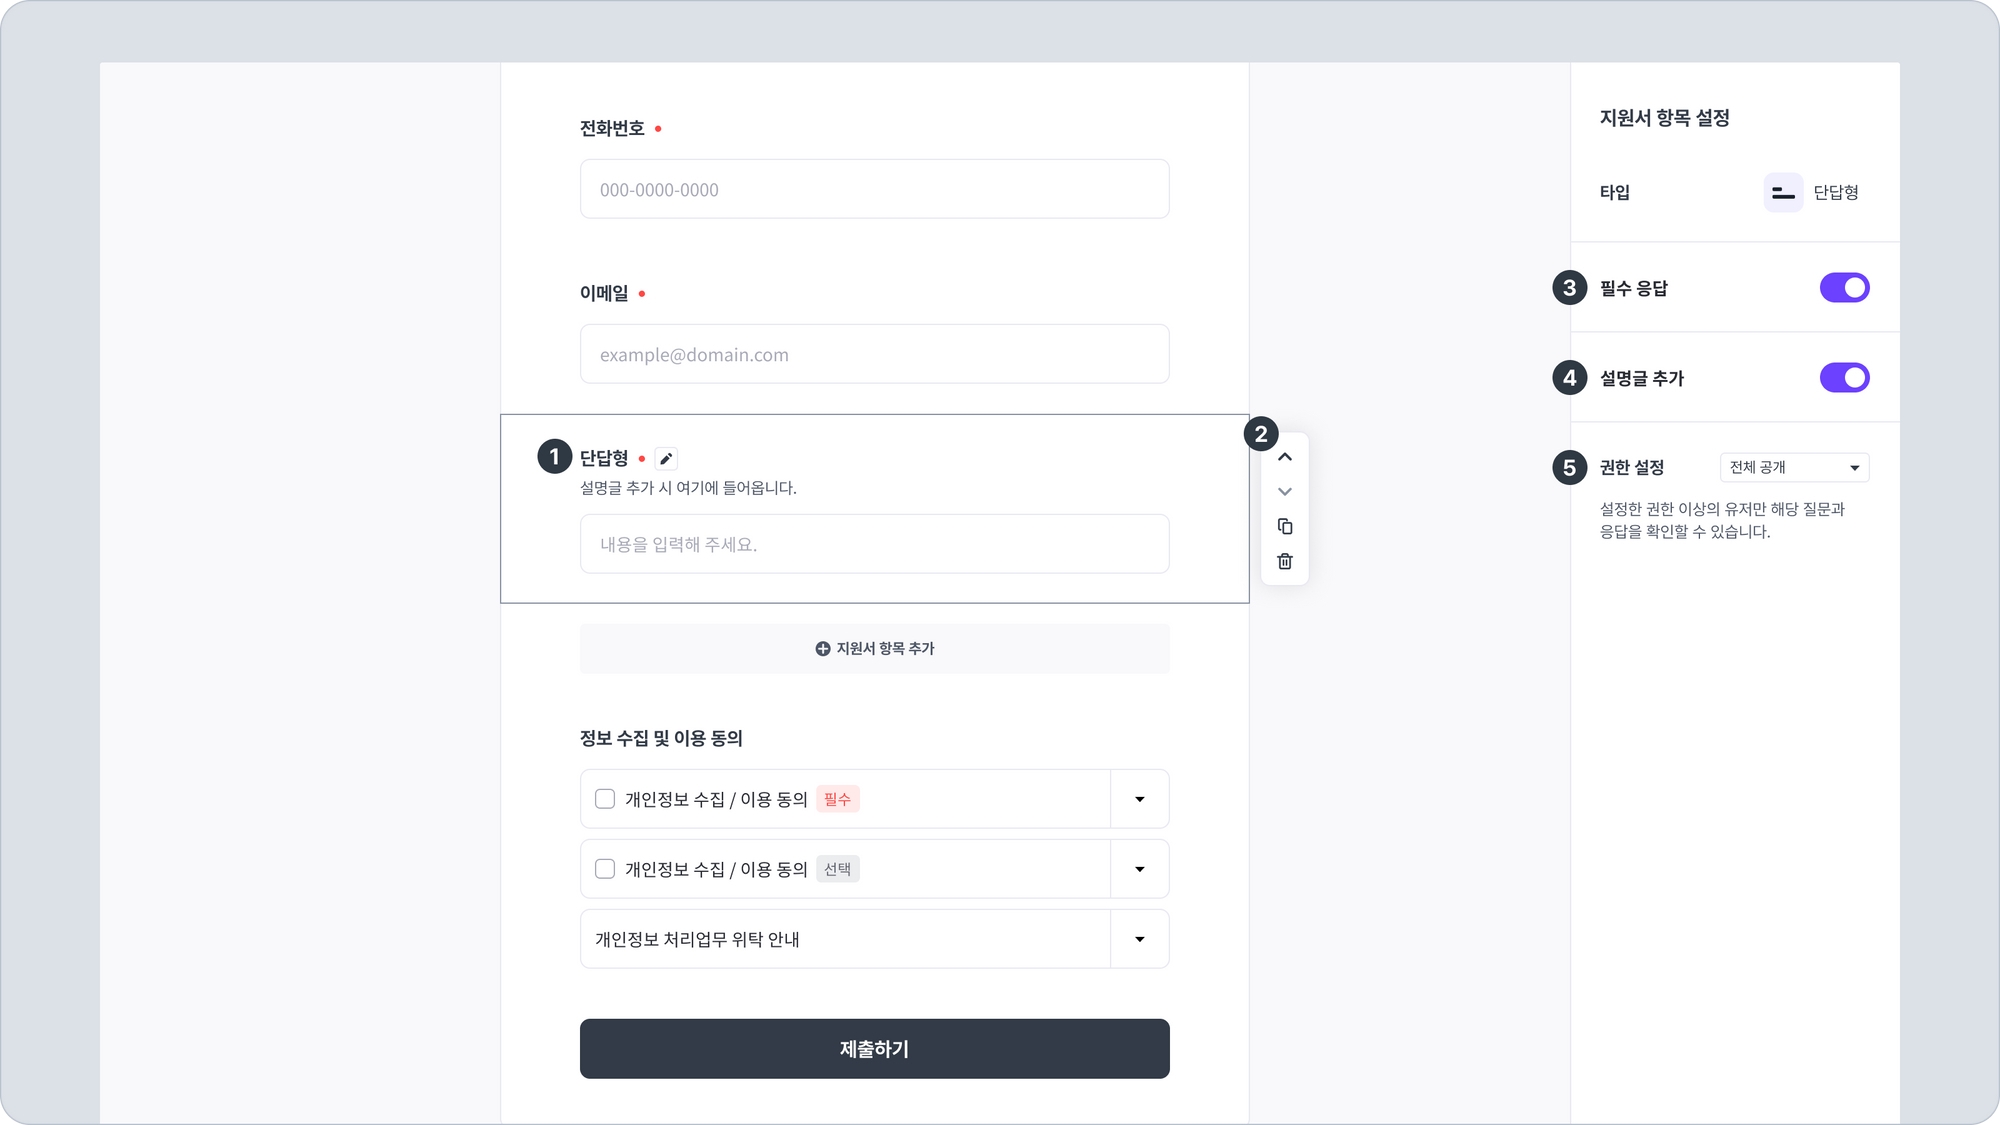The image size is (2000, 1125).
Task: Click the plus icon on 지원서 항목 추가
Action: tap(823, 649)
